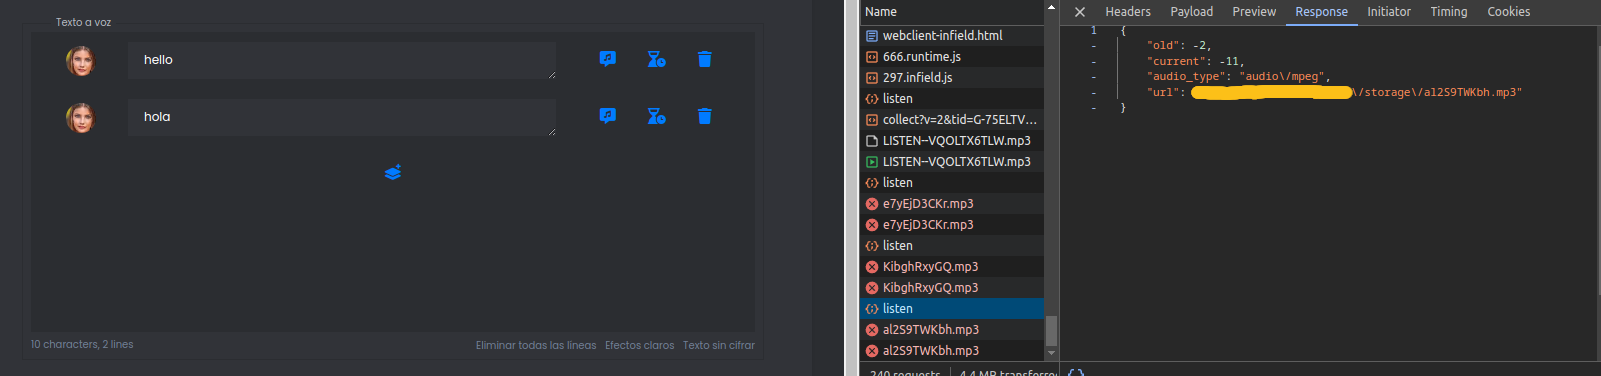Switch to the Preview tab
This screenshot has height=376, width=1601.
coord(1254,12)
